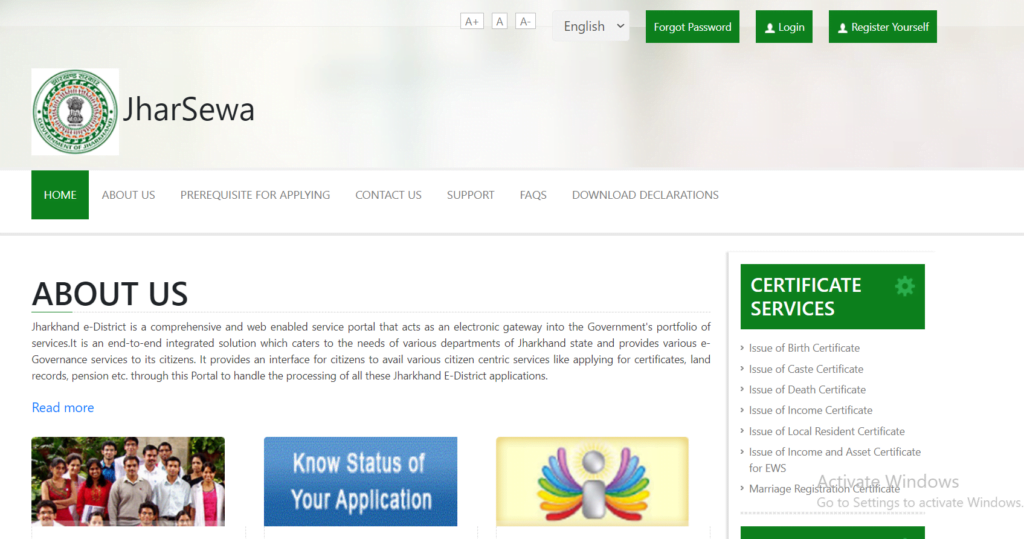The image size is (1024, 539).
Task: Click the Forgot Password button
Action: pyautogui.click(x=692, y=27)
